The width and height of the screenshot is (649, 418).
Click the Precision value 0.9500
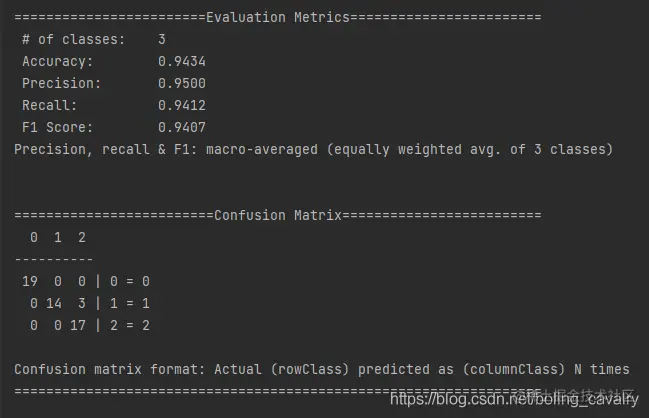click(x=182, y=83)
